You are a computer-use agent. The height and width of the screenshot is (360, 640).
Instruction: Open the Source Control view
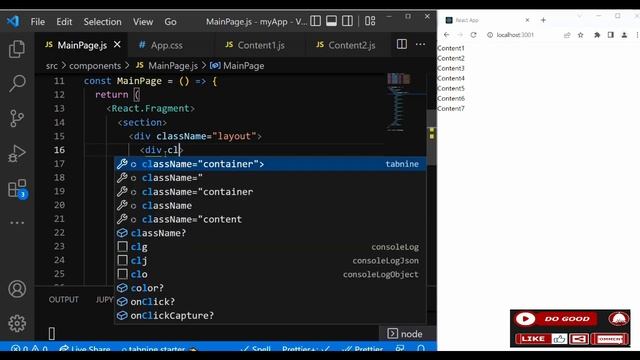click(17, 118)
